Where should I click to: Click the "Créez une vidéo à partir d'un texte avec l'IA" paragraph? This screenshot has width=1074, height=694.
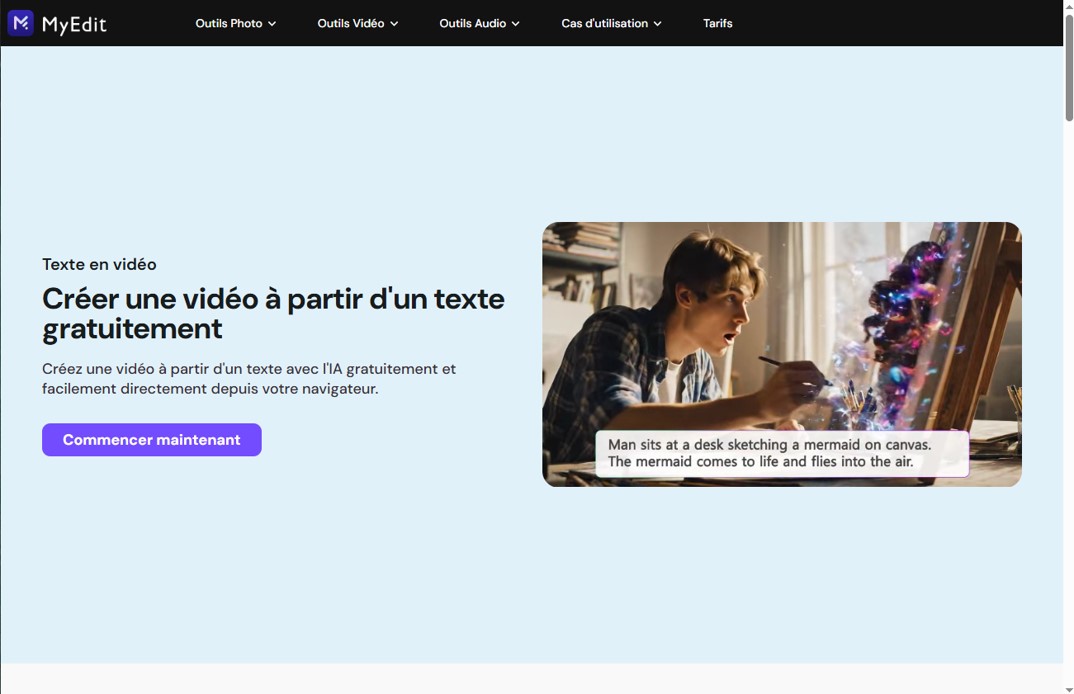tap(249, 379)
